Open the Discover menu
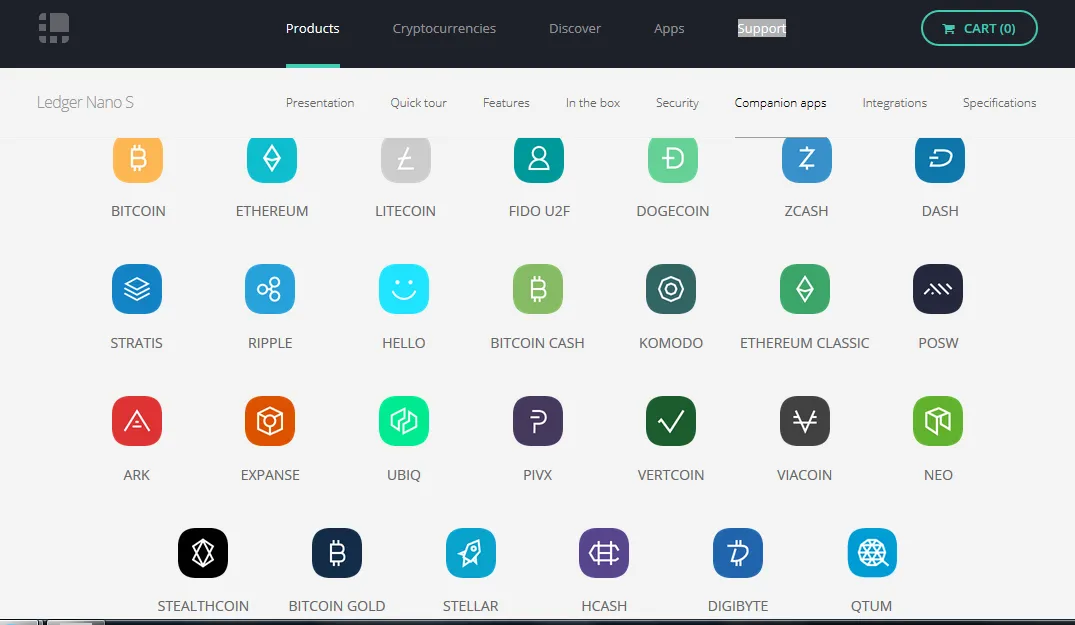Viewport: 1075px width, 625px height. click(575, 28)
